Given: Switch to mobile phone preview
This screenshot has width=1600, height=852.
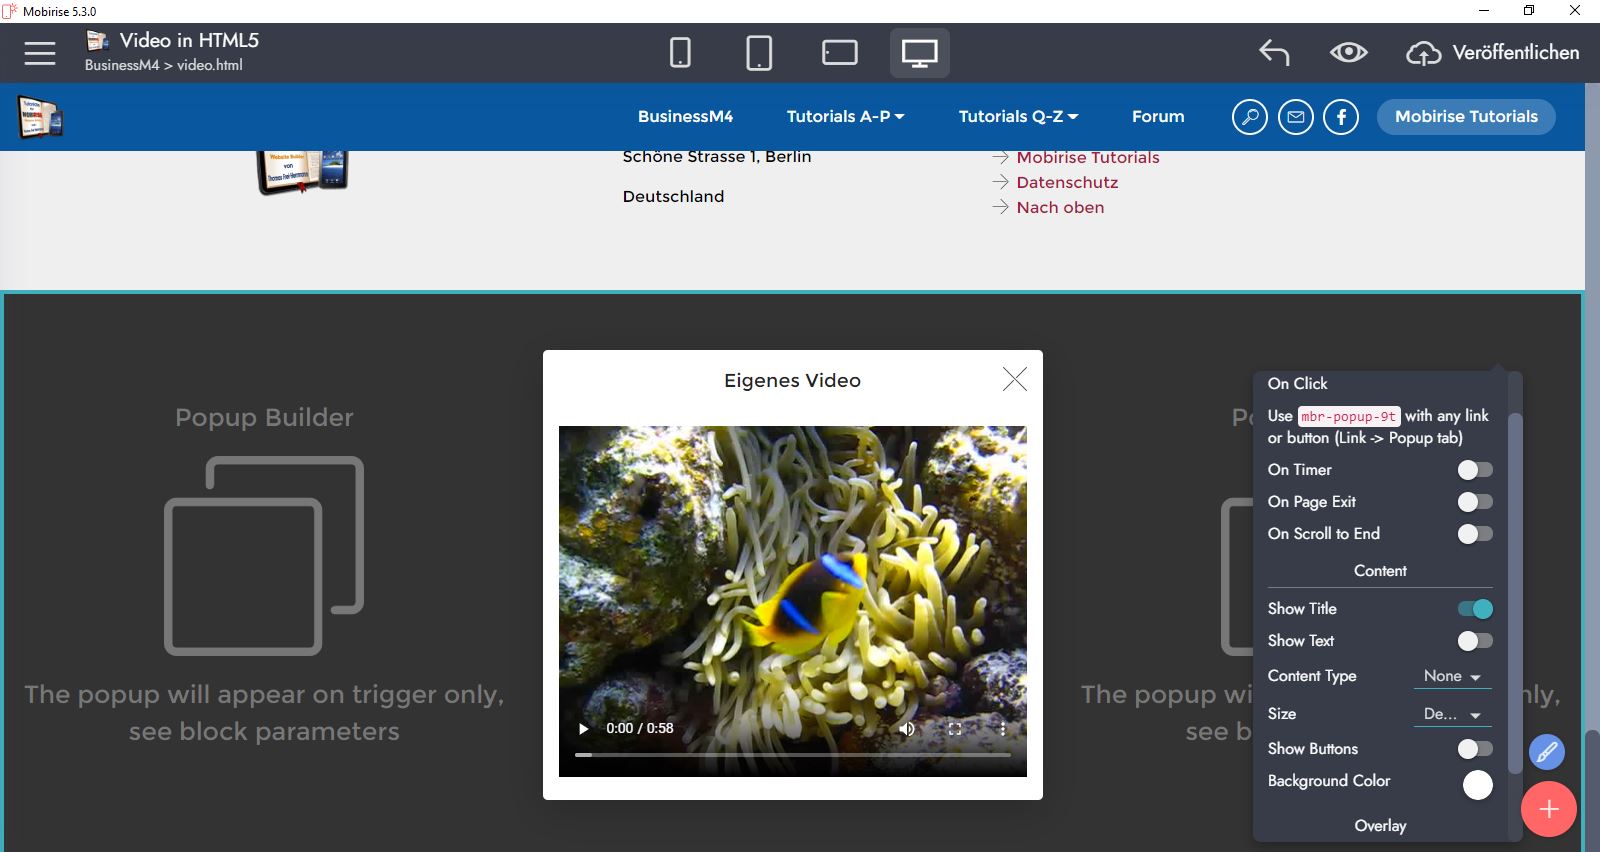Looking at the screenshot, I should [x=680, y=53].
